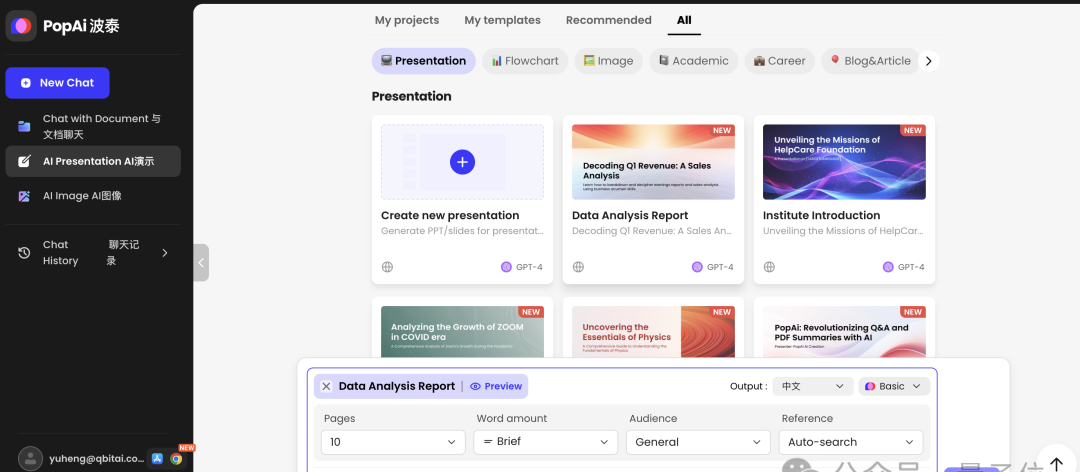Viewport: 1080px width, 472px height.
Task: Click globe icon on Institute Introduction card
Action: 769,267
